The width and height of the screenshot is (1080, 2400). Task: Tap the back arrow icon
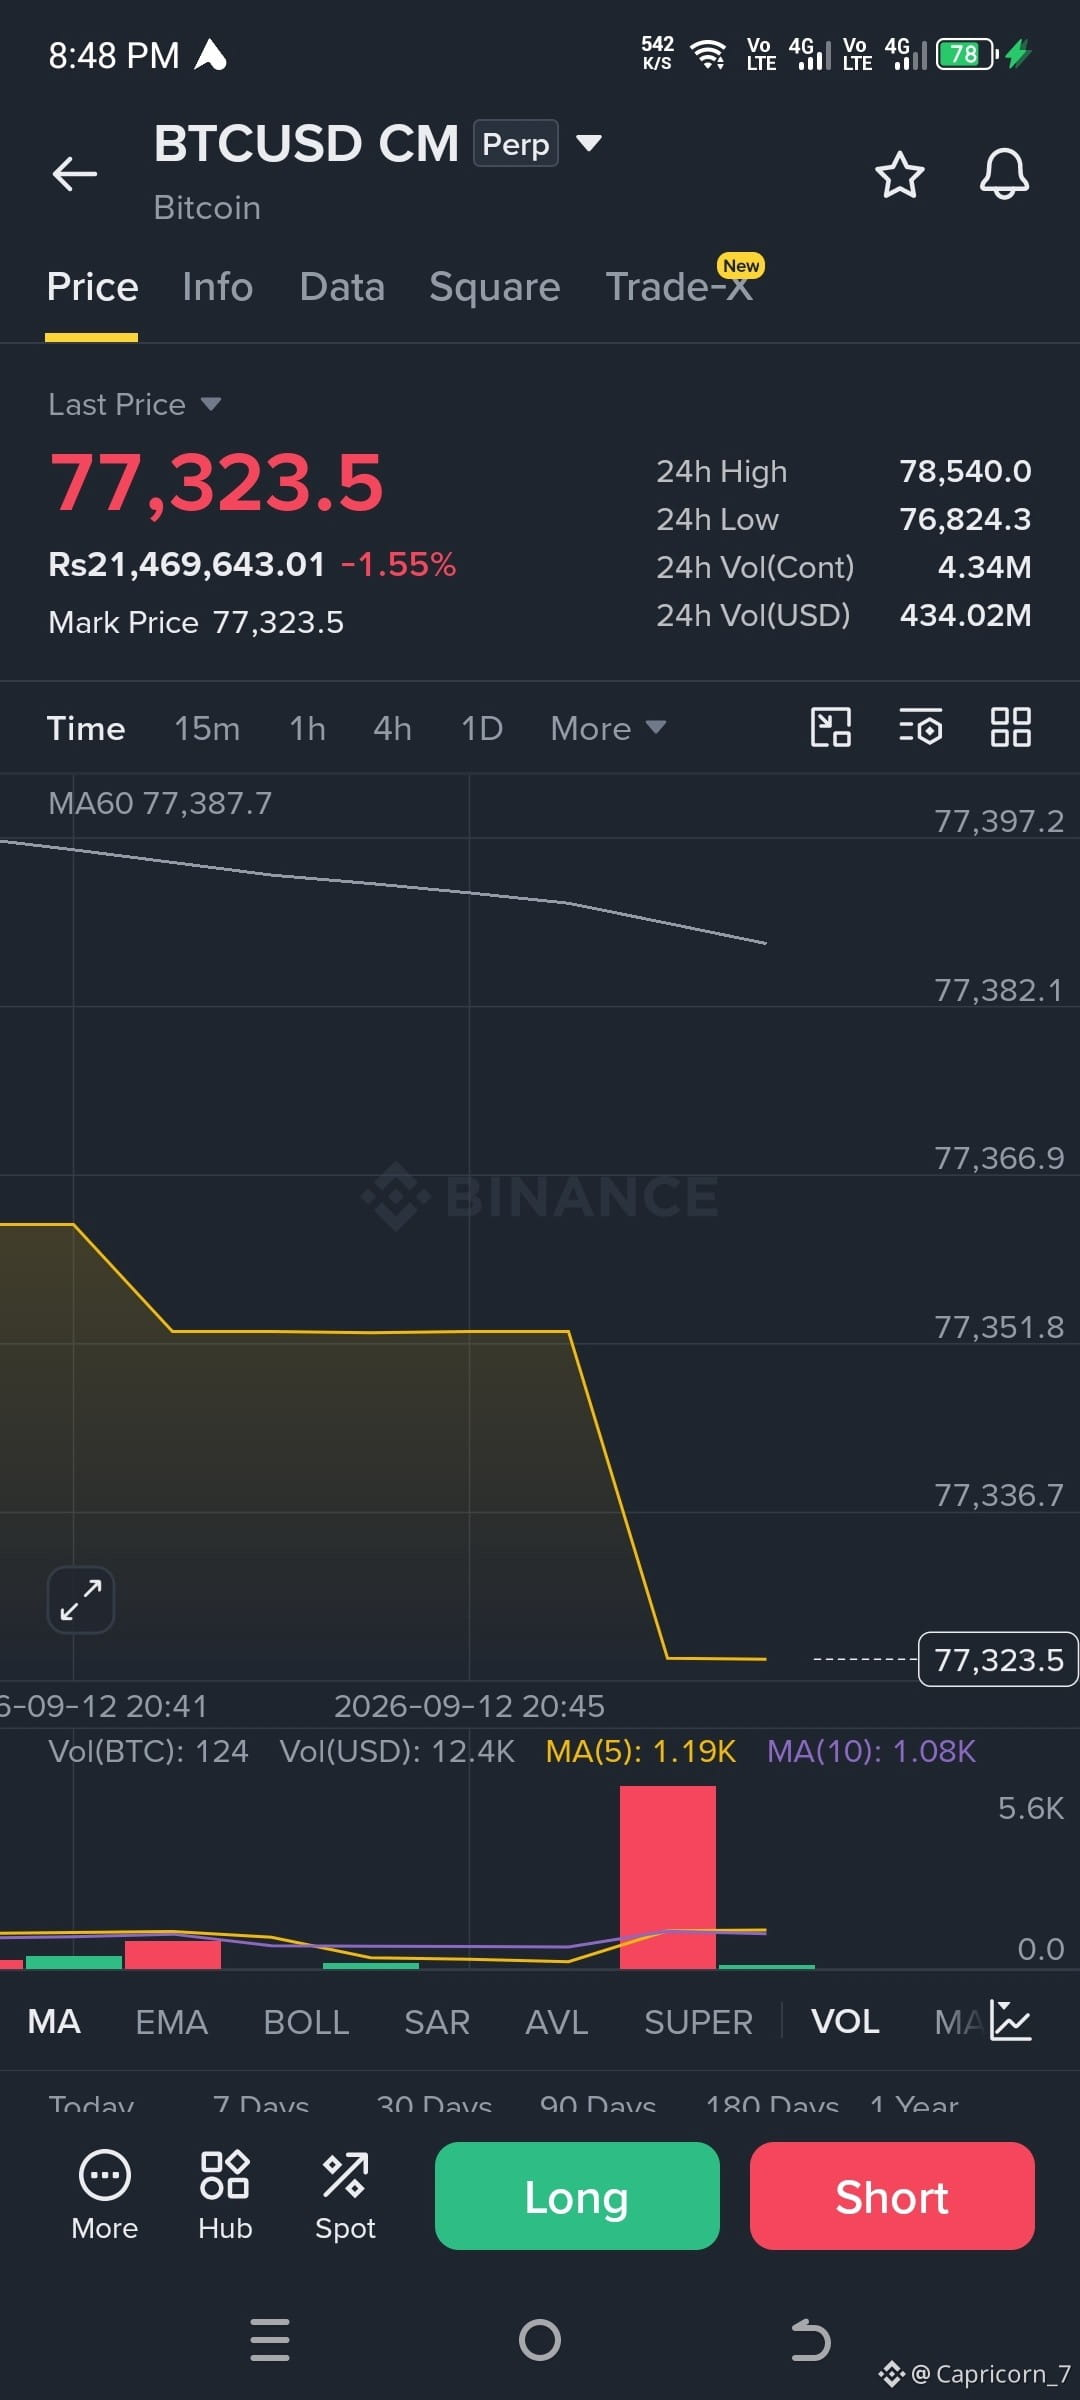click(x=75, y=174)
